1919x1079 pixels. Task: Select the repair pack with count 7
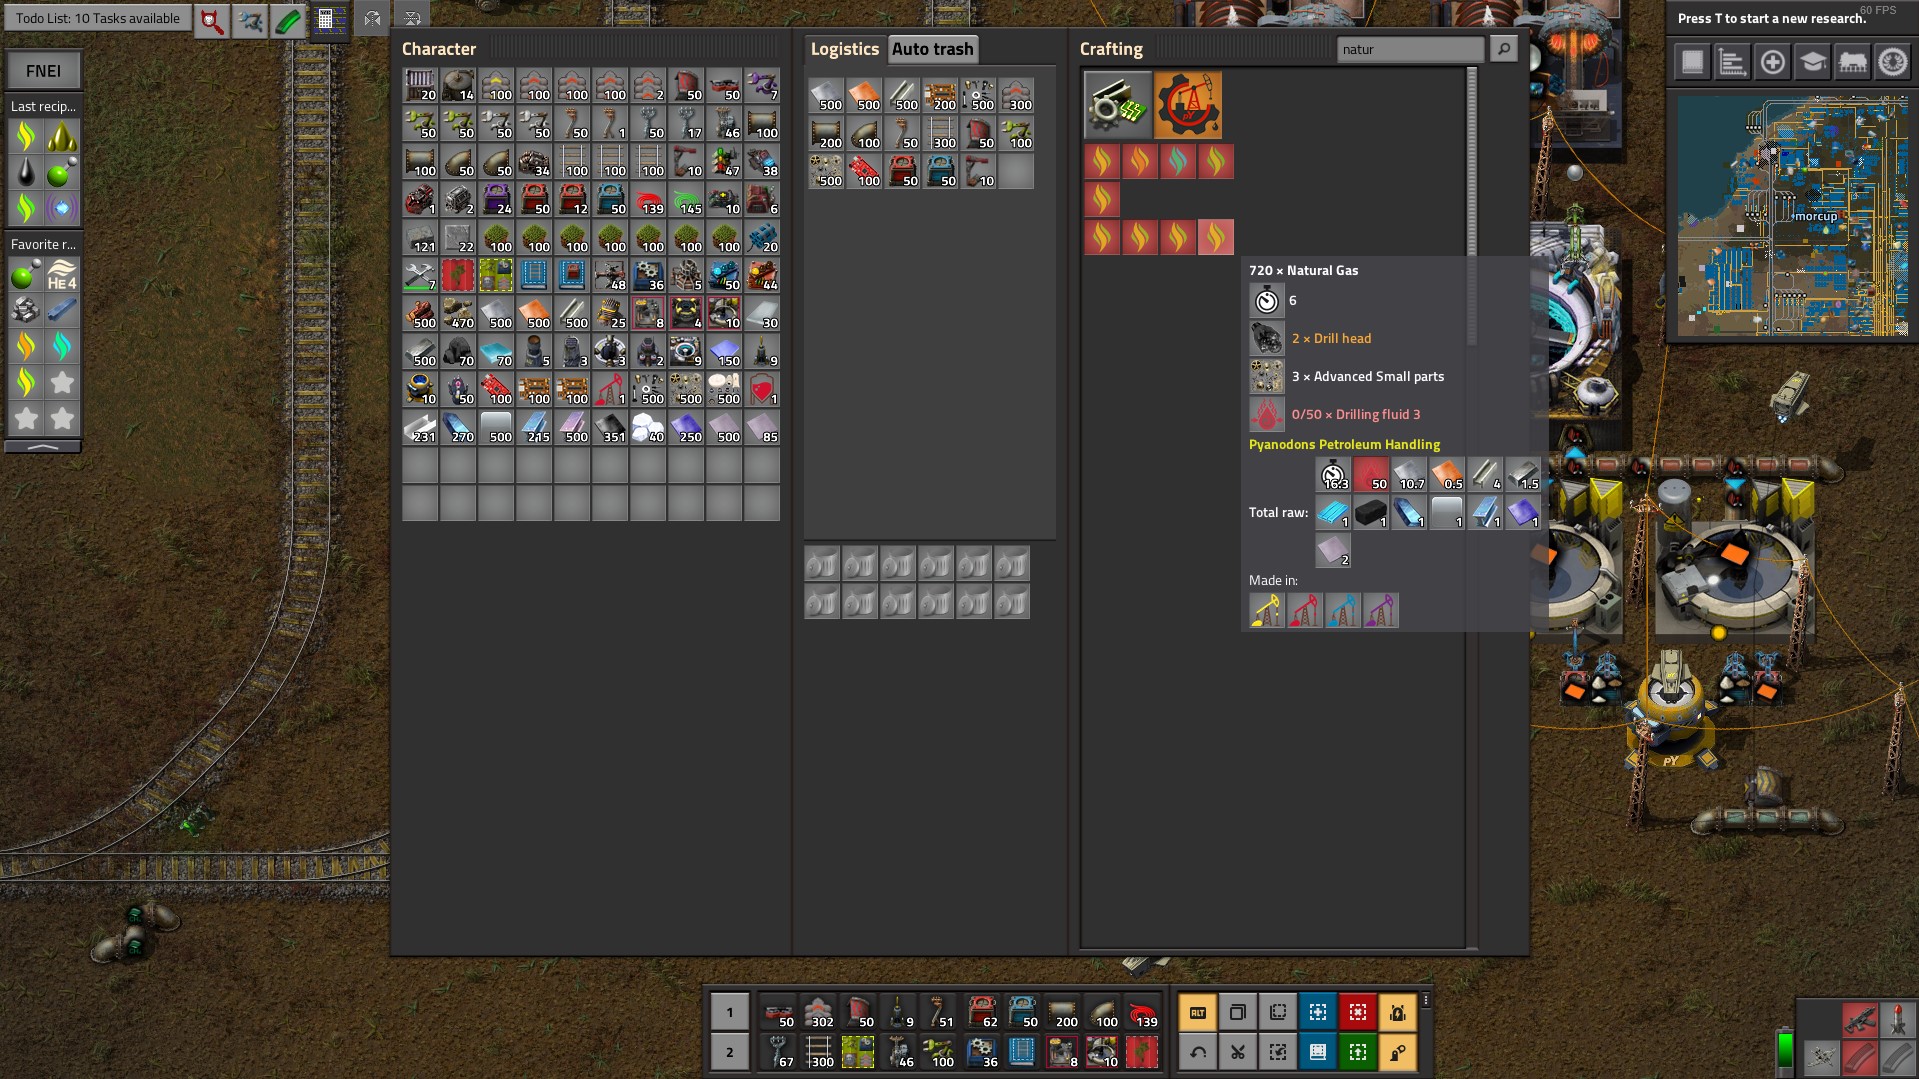420,275
